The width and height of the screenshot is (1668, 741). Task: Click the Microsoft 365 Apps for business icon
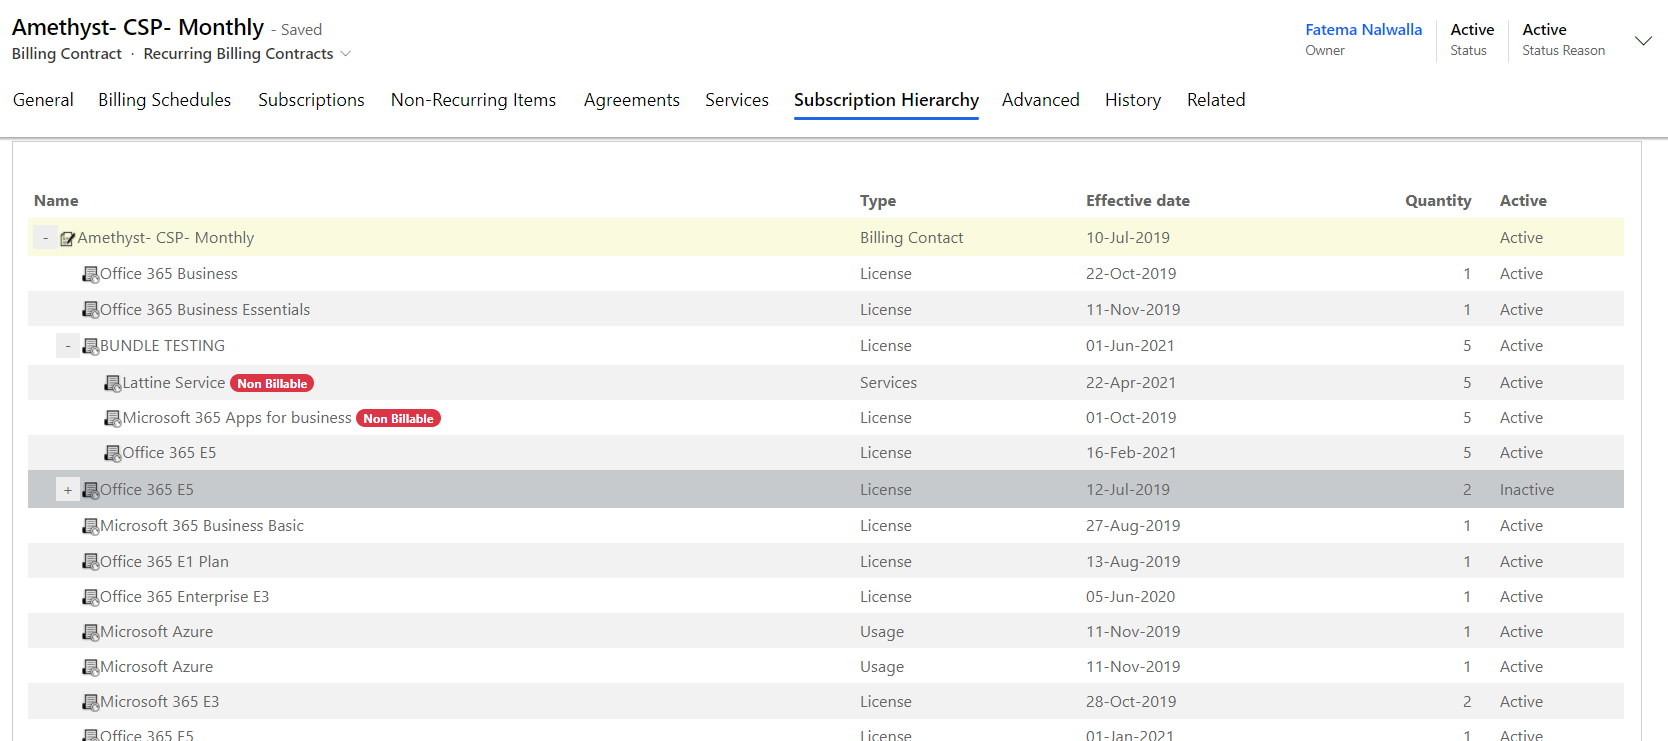click(113, 418)
